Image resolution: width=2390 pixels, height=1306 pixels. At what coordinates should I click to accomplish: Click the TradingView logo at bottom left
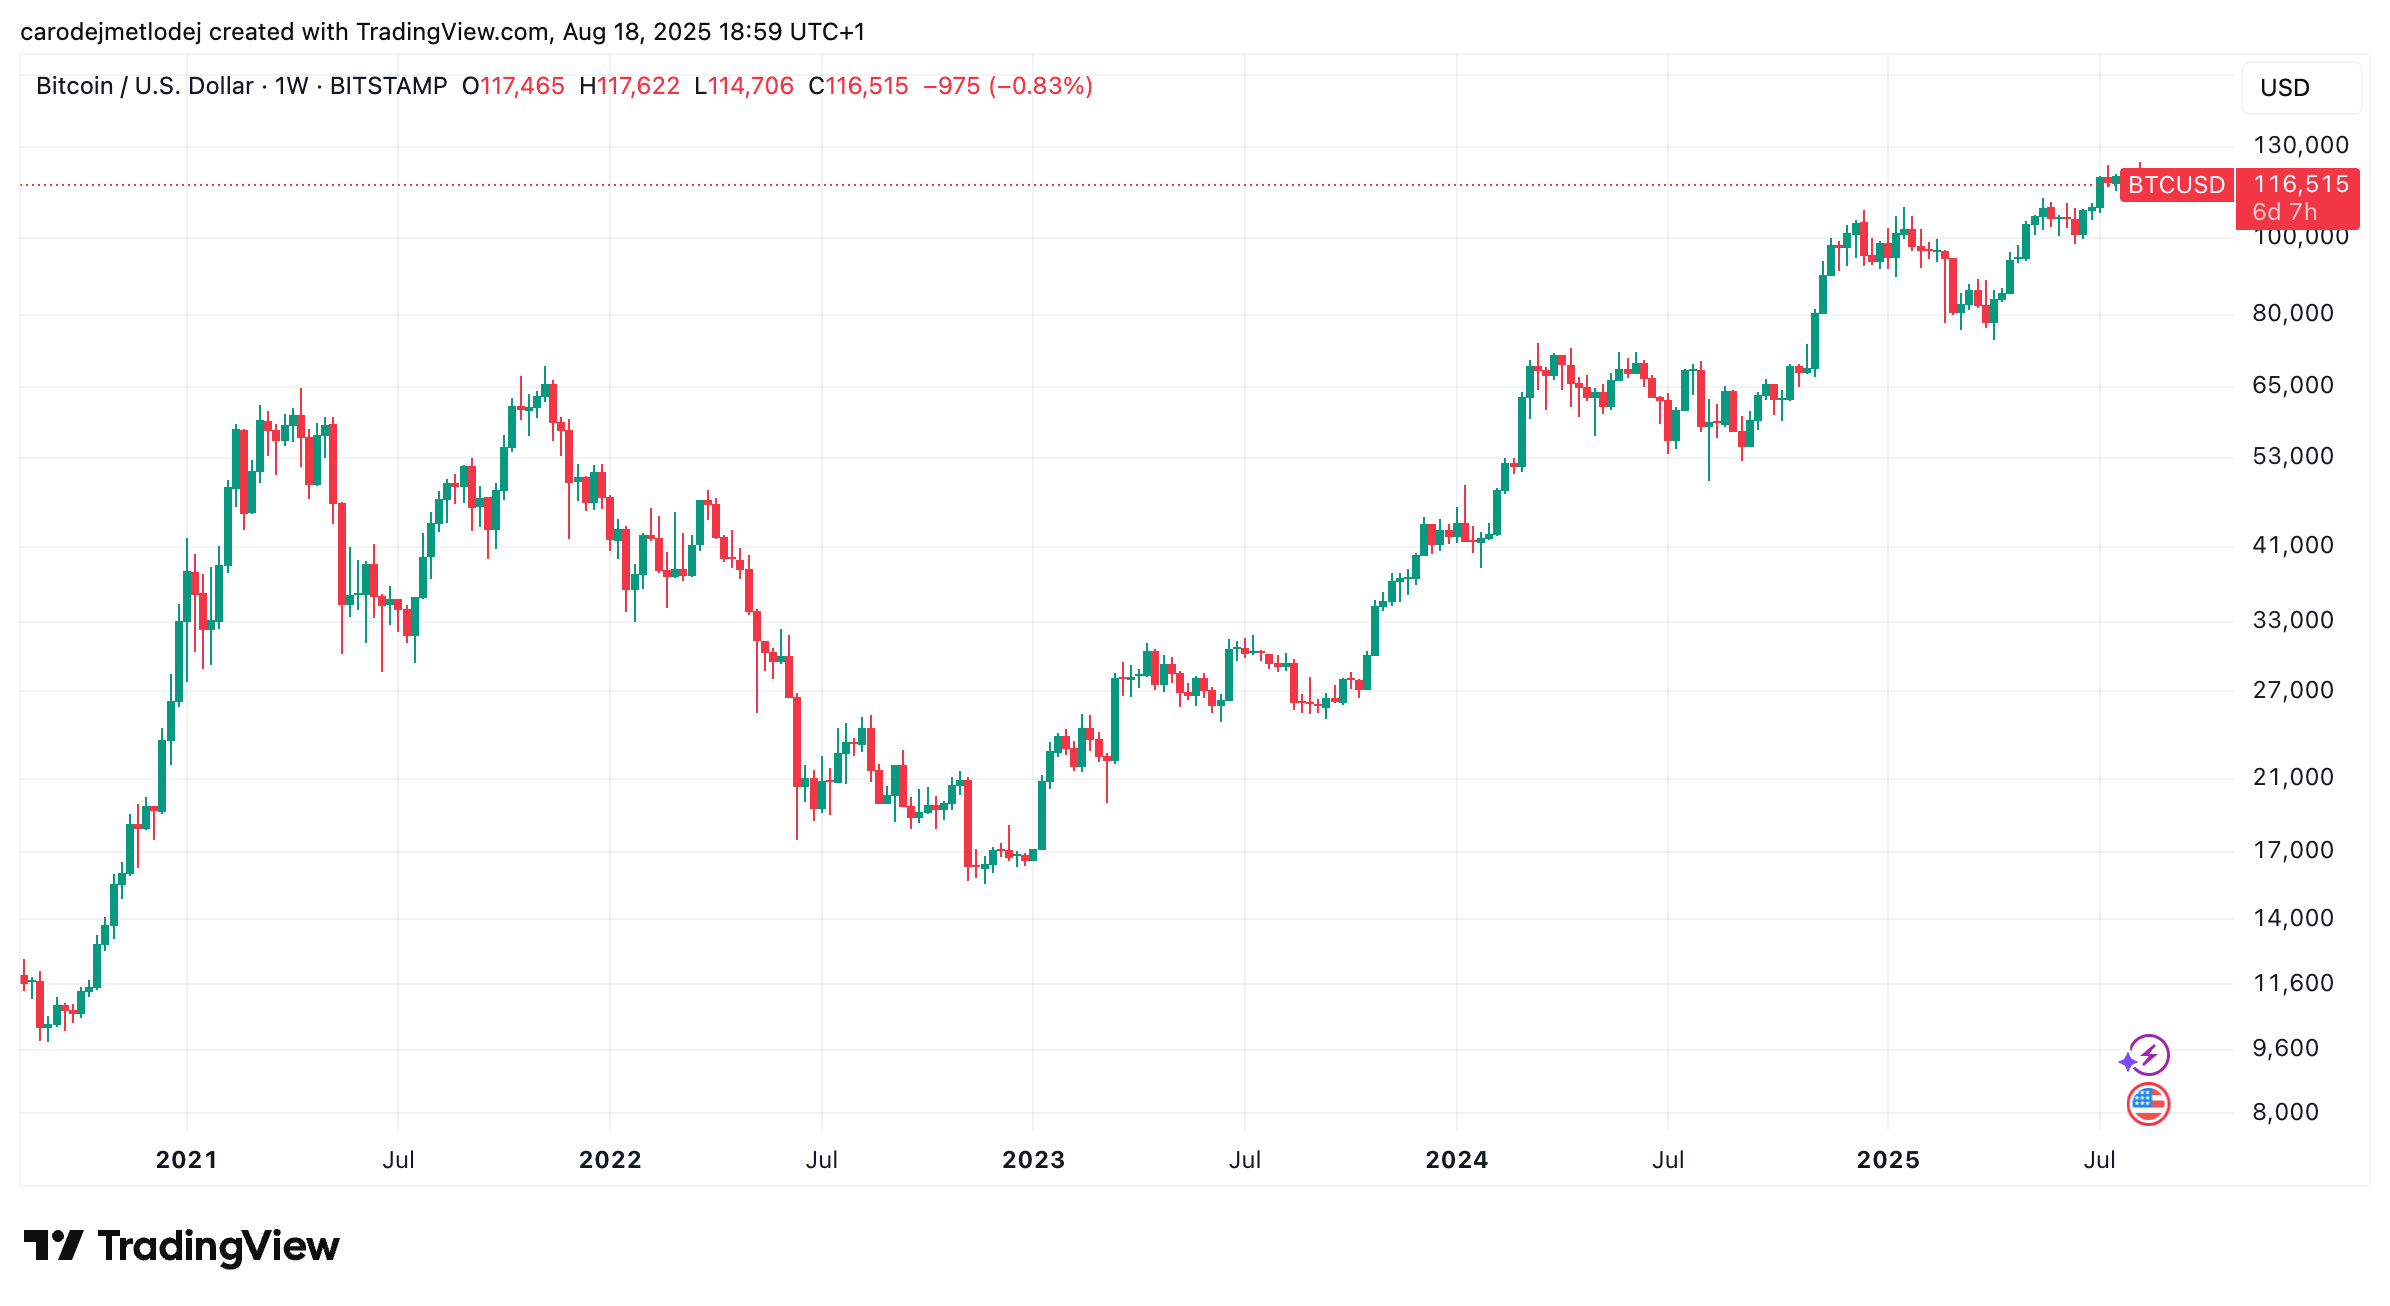181,1246
